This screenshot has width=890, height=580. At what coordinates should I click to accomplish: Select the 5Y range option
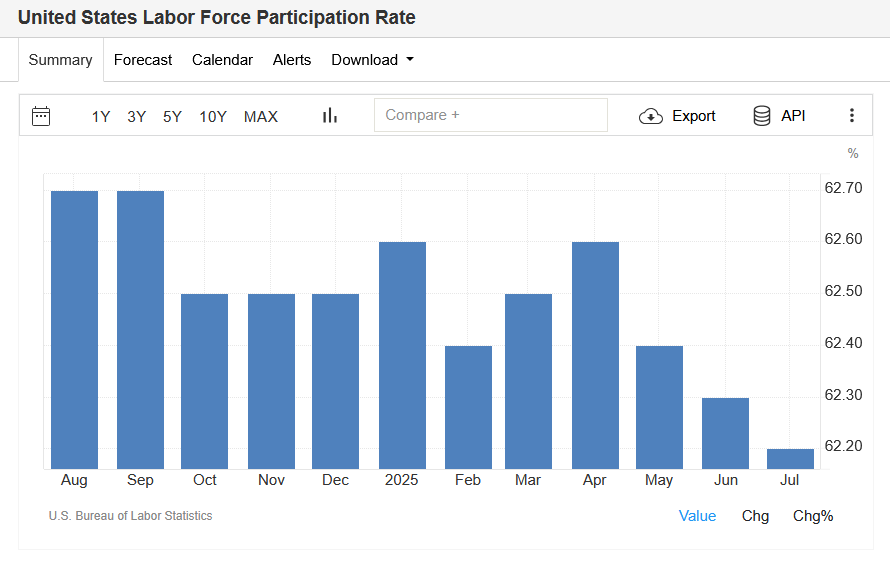(x=171, y=116)
